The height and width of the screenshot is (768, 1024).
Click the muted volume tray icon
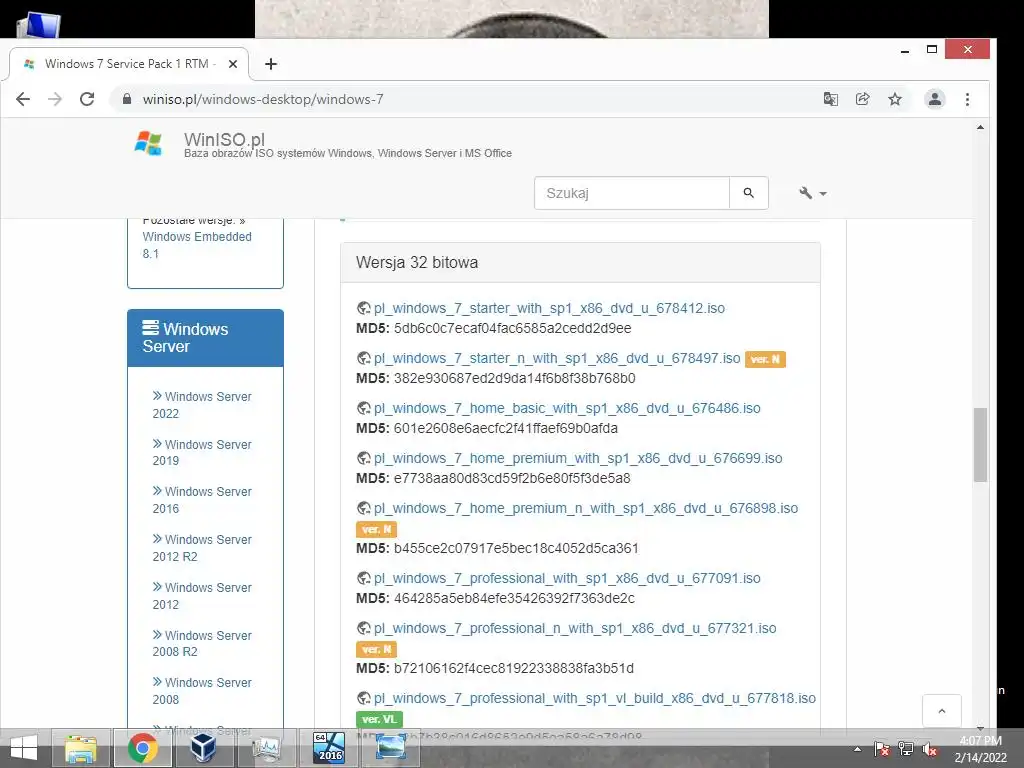[930, 749]
